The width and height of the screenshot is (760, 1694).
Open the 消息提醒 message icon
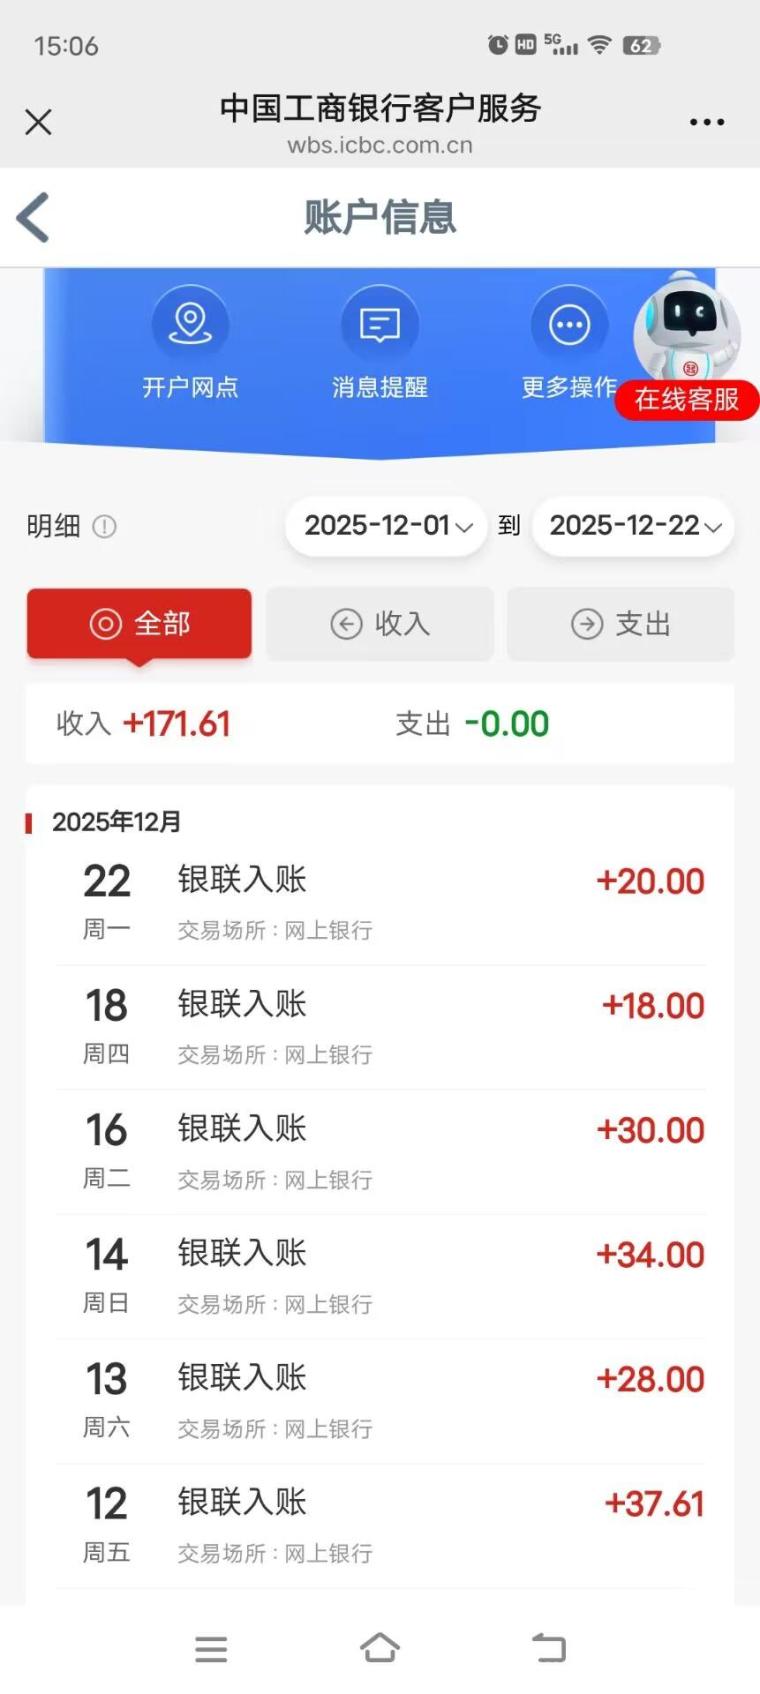pyautogui.click(x=380, y=325)
